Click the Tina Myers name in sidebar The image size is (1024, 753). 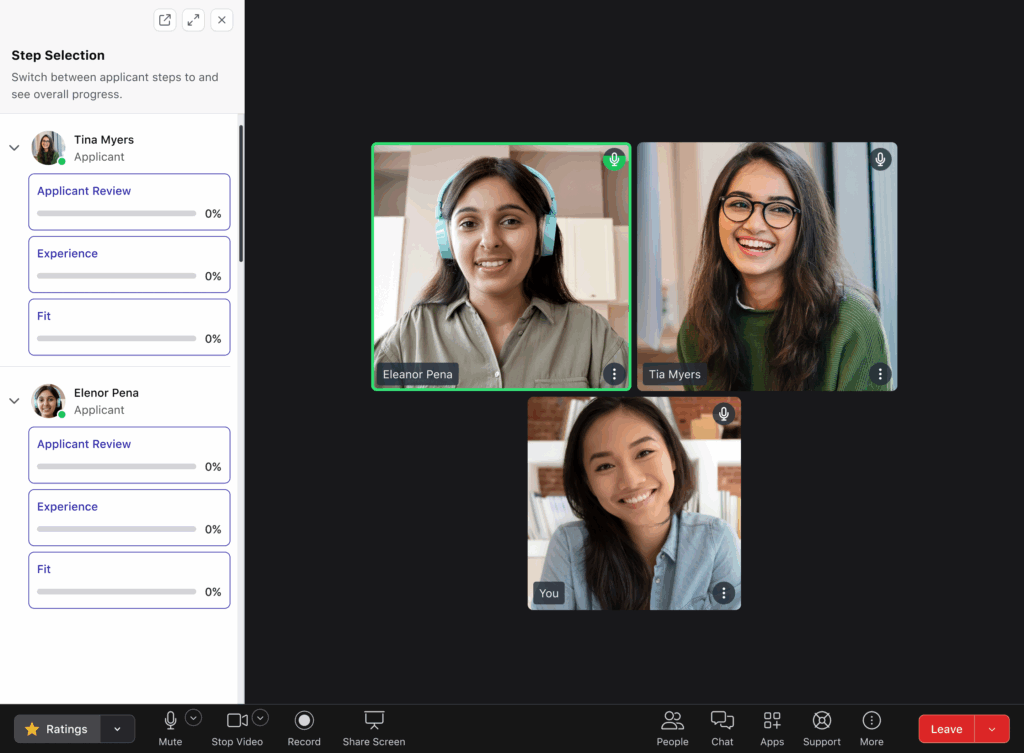(104, 140)
